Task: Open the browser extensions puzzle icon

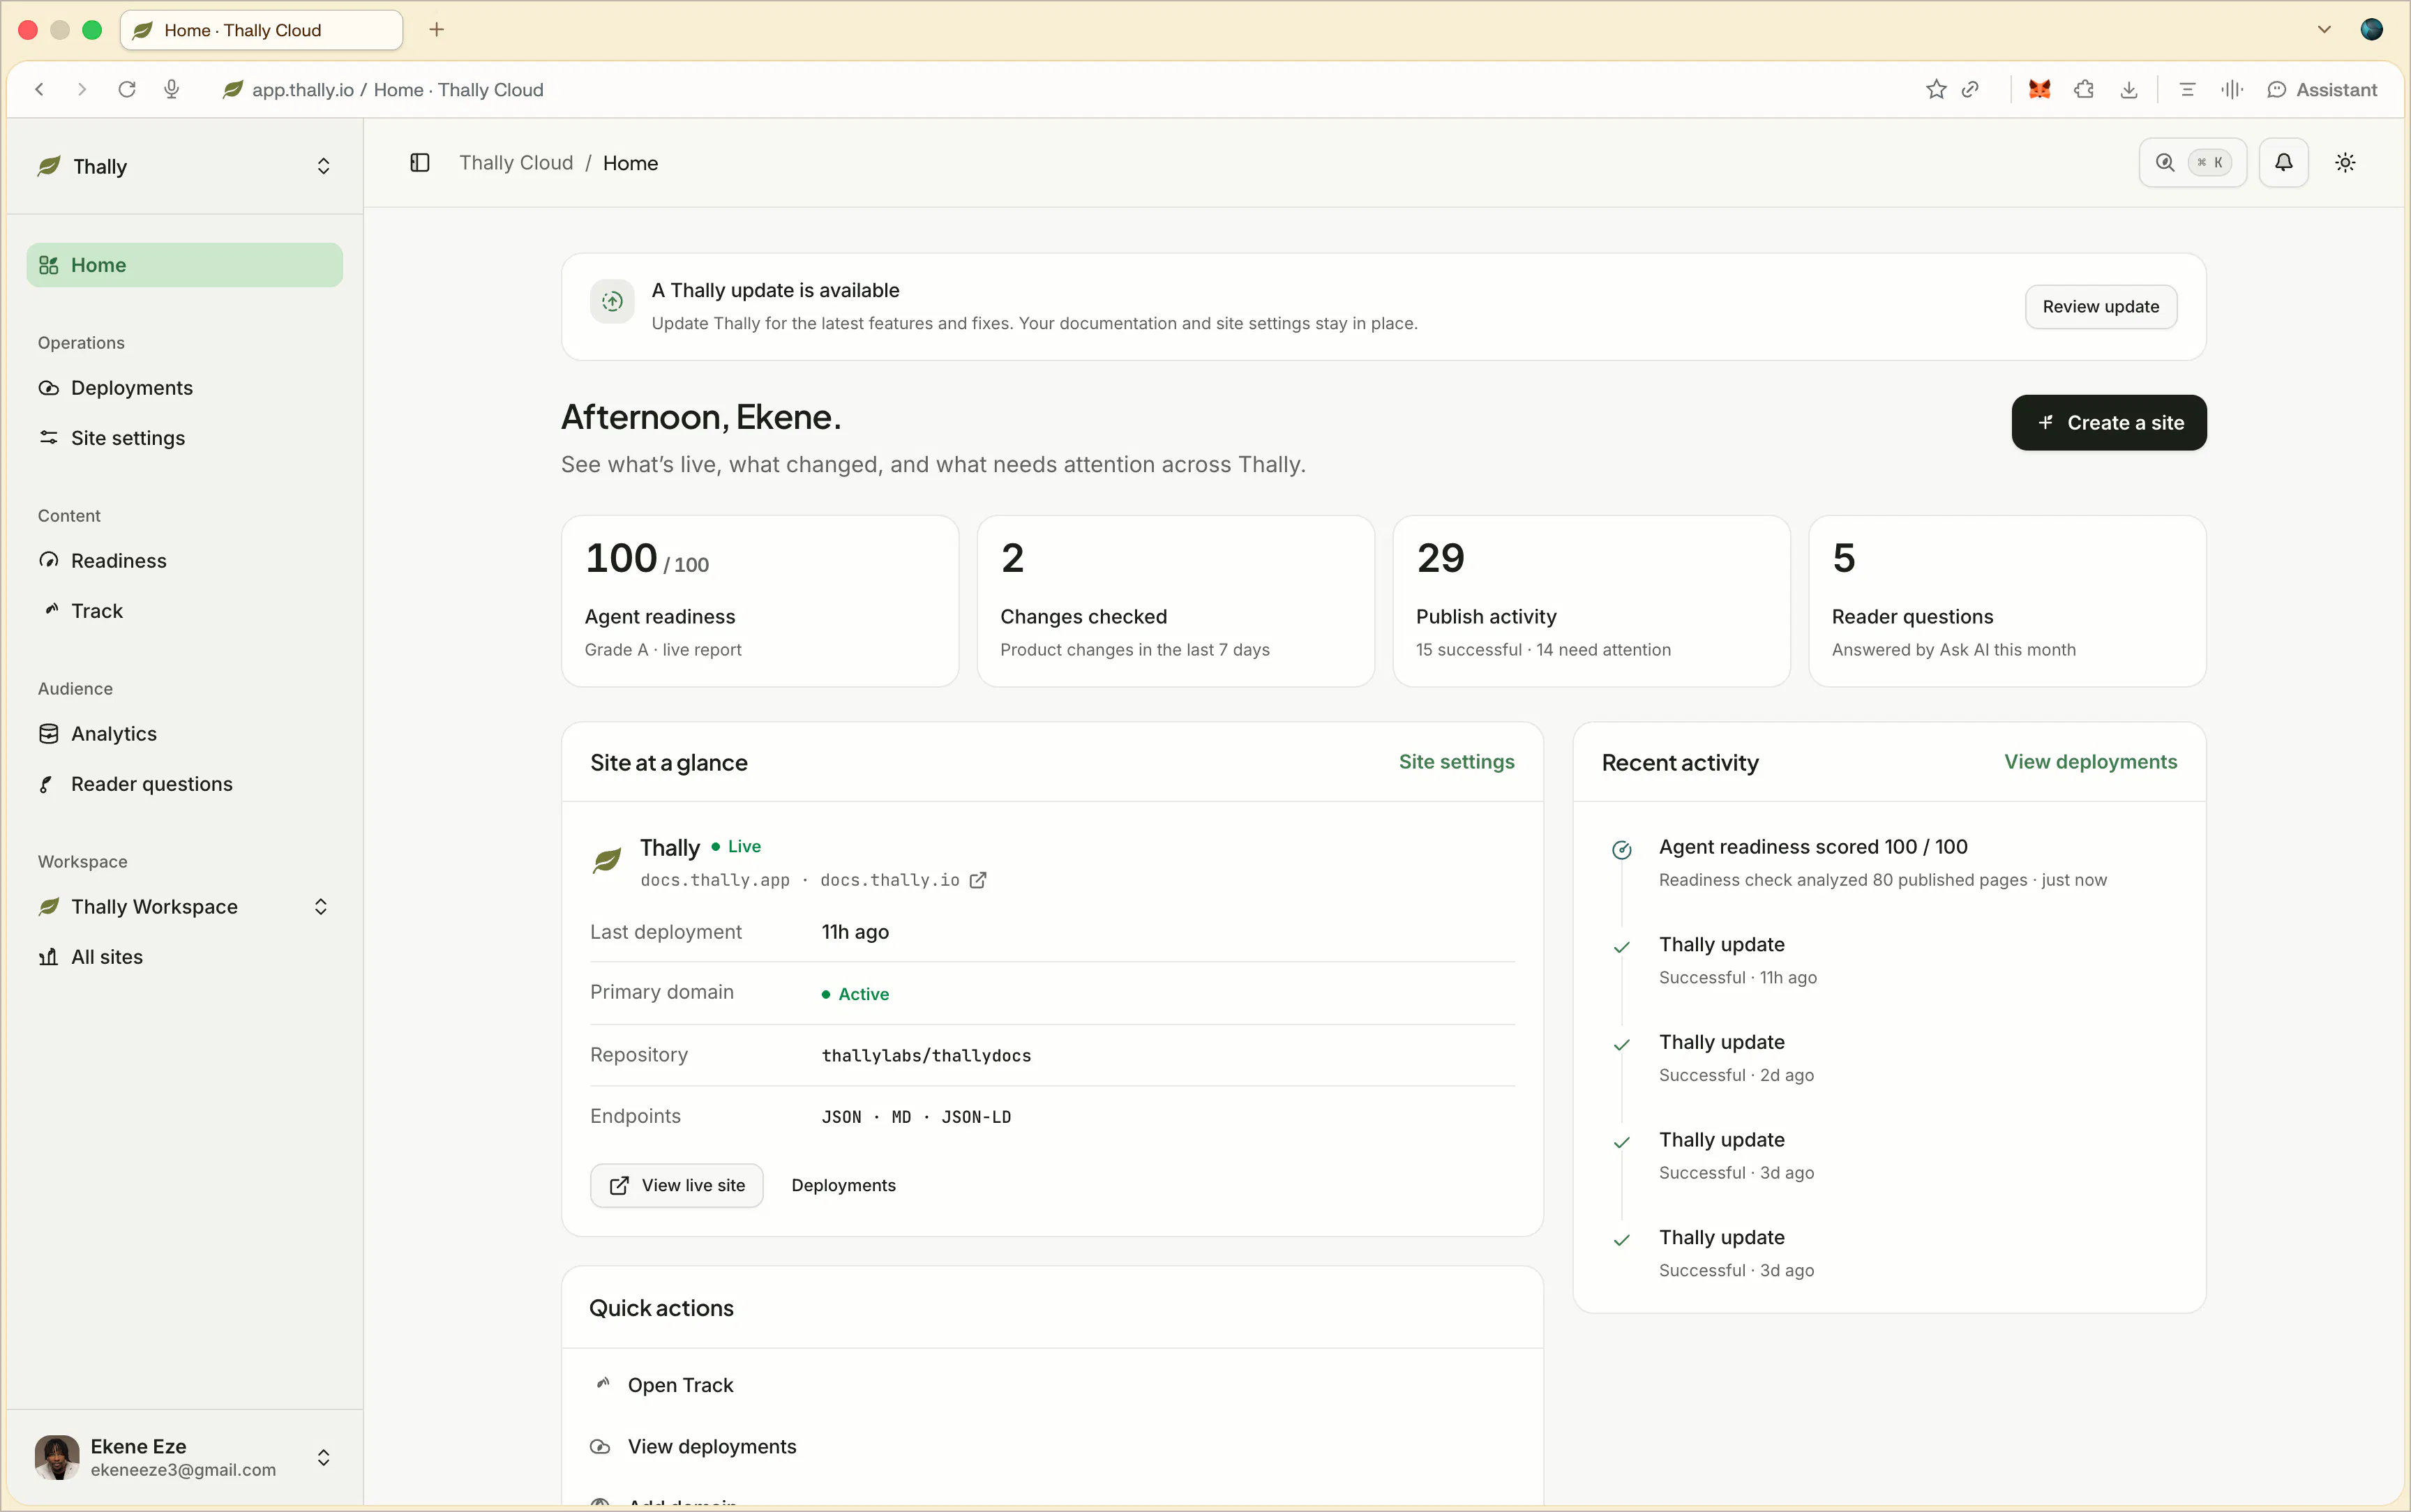Action: 2084,89
